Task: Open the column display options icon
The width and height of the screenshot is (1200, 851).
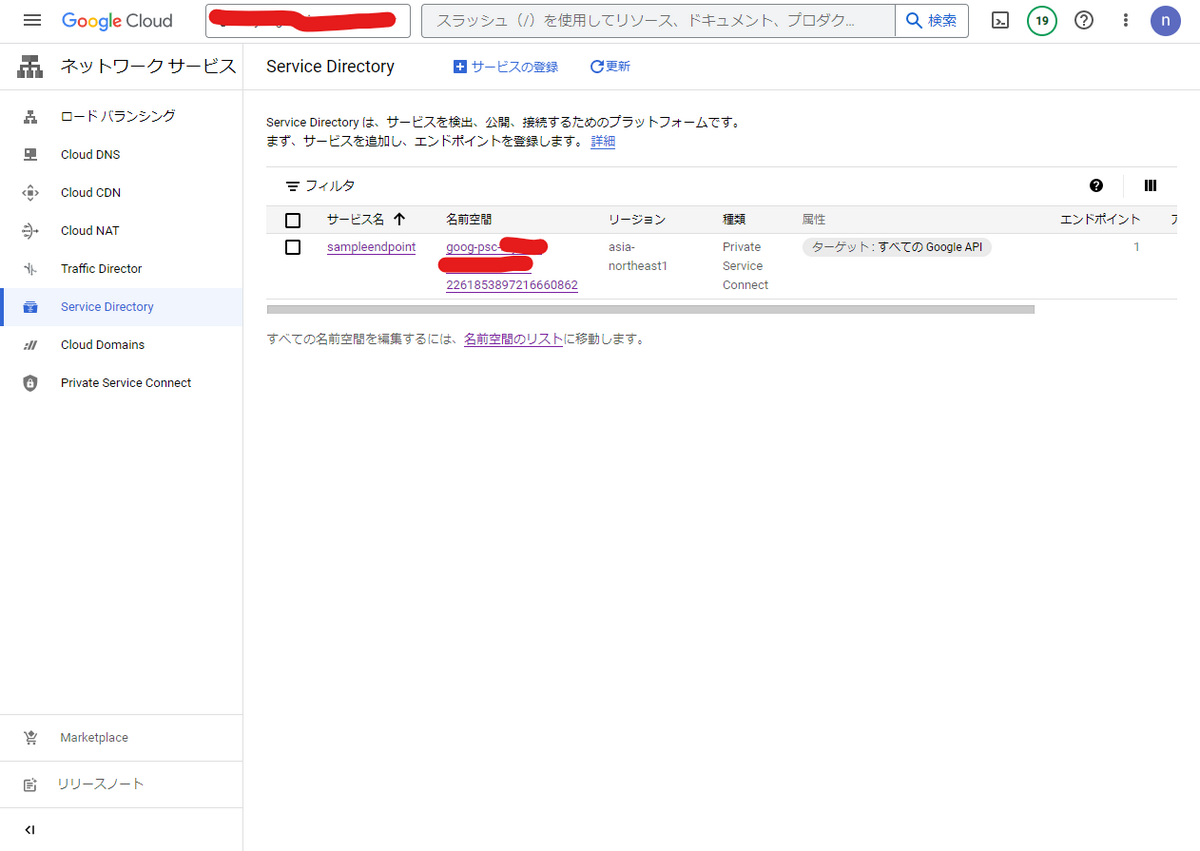Action: (x=1151, y=186)
